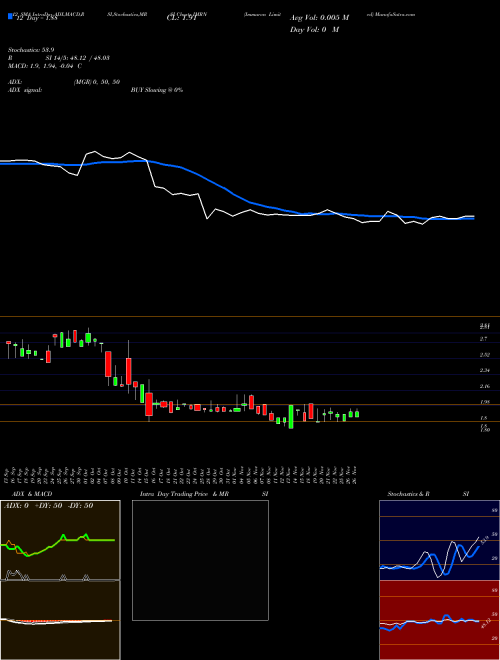
Task: Click the blue-background Stochastics chart panel
Action: (439, 540)
